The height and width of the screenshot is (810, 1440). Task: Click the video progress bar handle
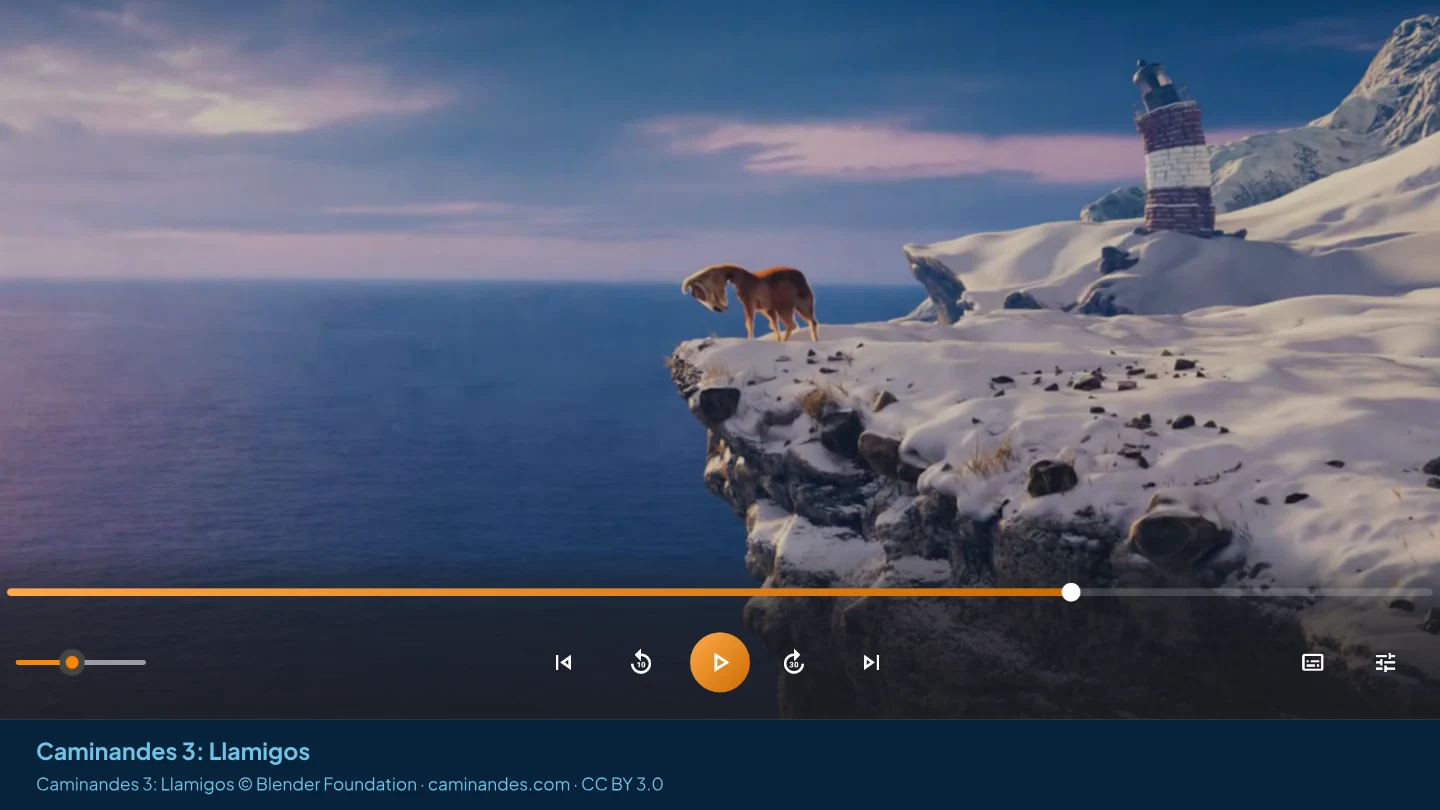click(1071, 592)
